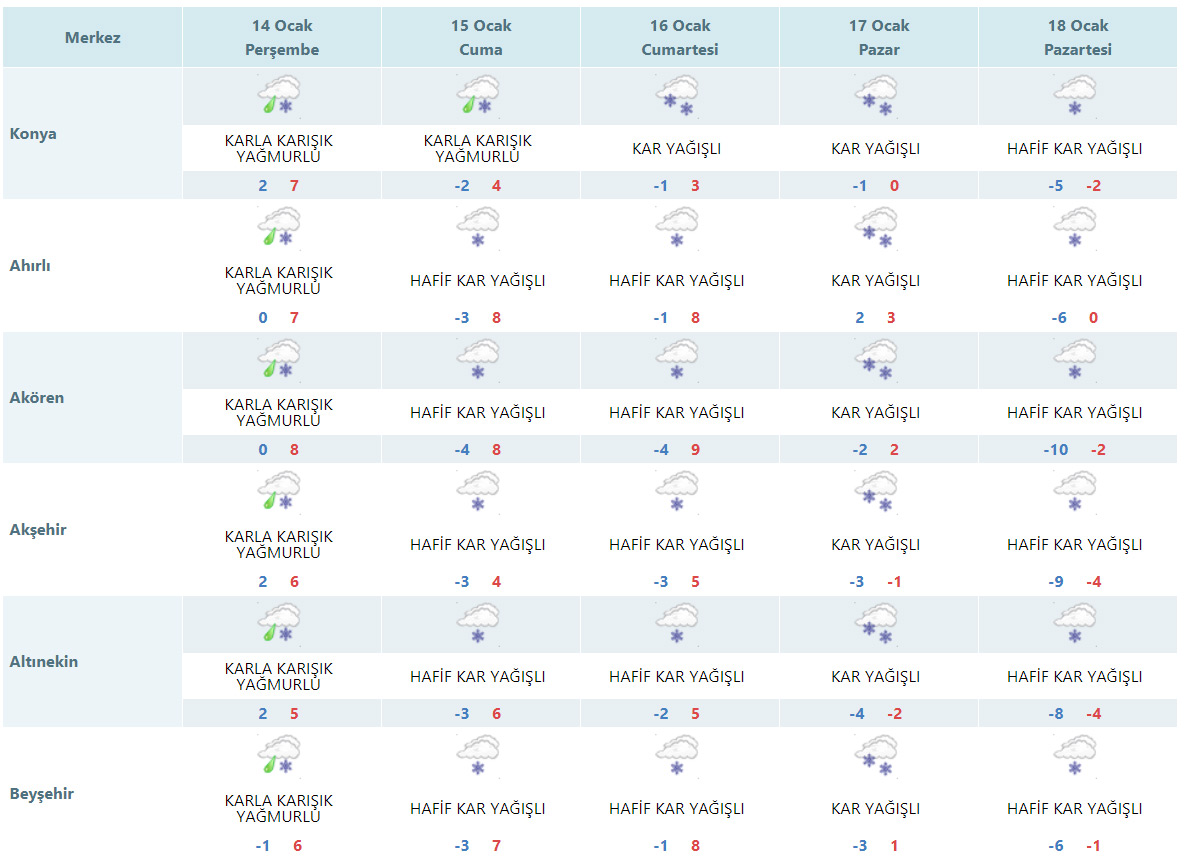Click Akören's snow icon for 17 Ocak Pazar
The height and width of the screenshot is (858, 1188).
[x=876, y=359]
